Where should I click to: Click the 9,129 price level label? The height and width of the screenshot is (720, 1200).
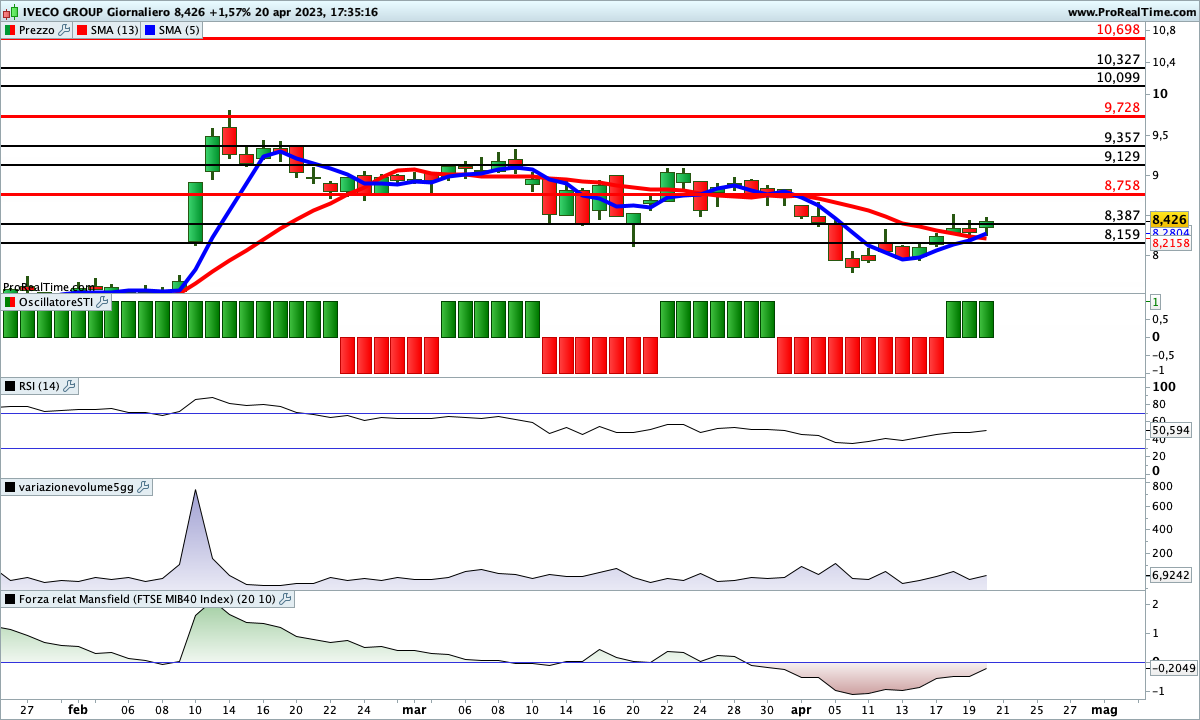(x=1122, y=156)
